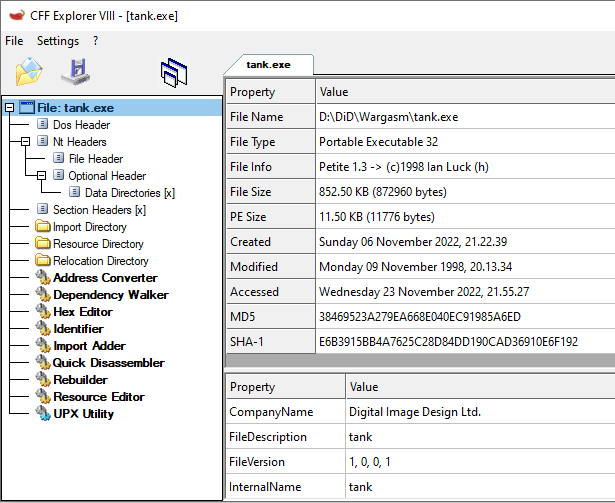
Task: Click the Save floppy disk toolbar icon
Action: point(76,71)
